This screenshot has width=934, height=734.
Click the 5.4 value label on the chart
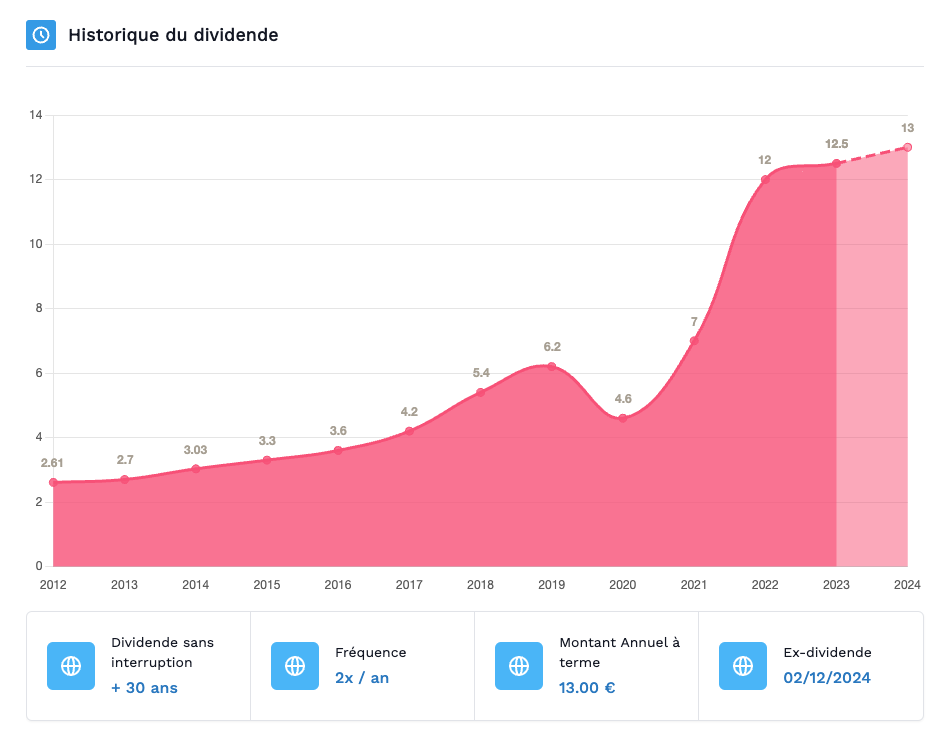[x=481, y=373]
